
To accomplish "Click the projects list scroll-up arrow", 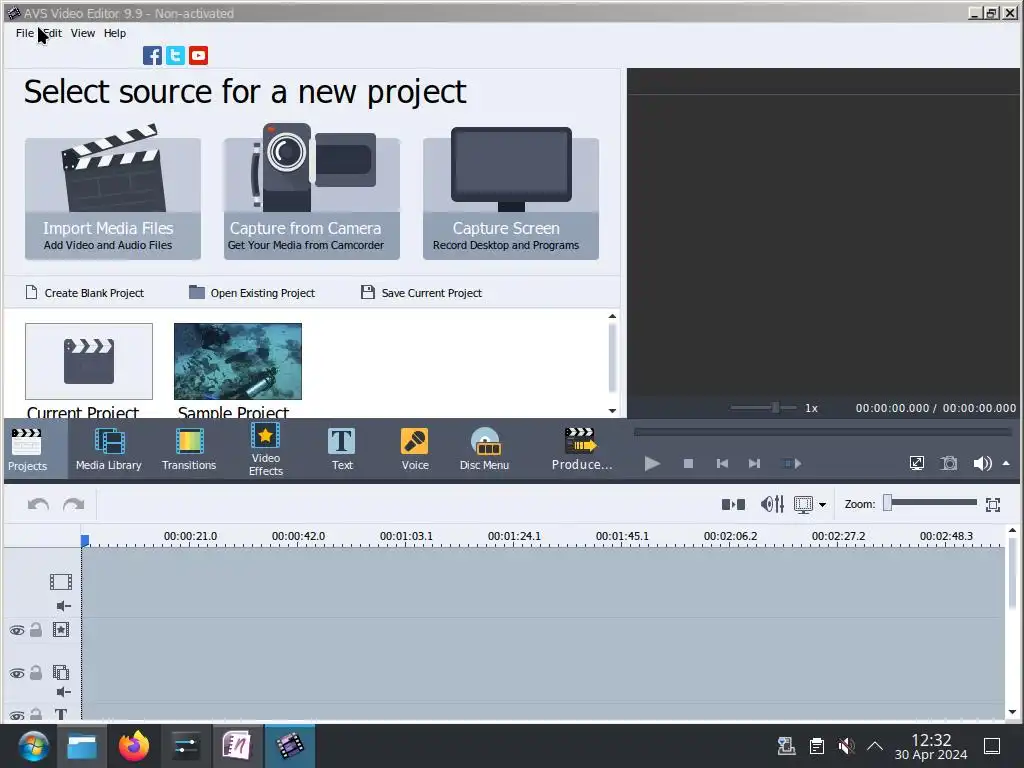I will [x=612, y=316].
